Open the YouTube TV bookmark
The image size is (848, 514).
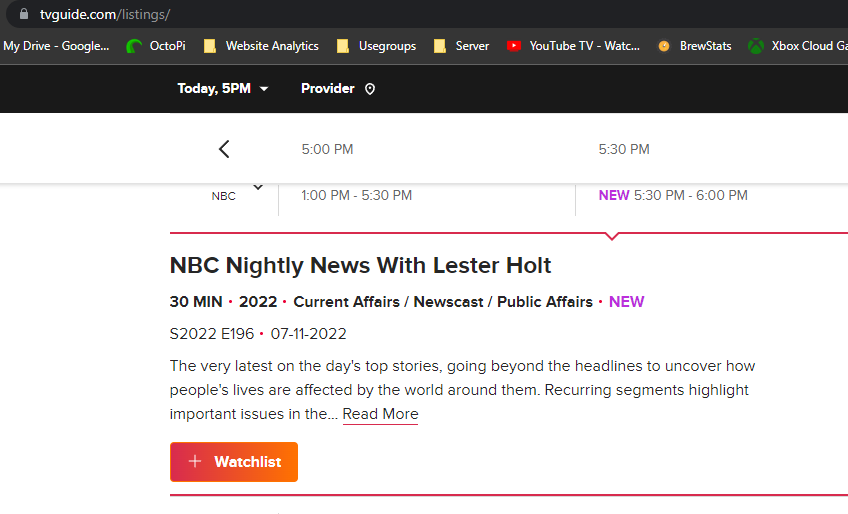coord(573,46)
